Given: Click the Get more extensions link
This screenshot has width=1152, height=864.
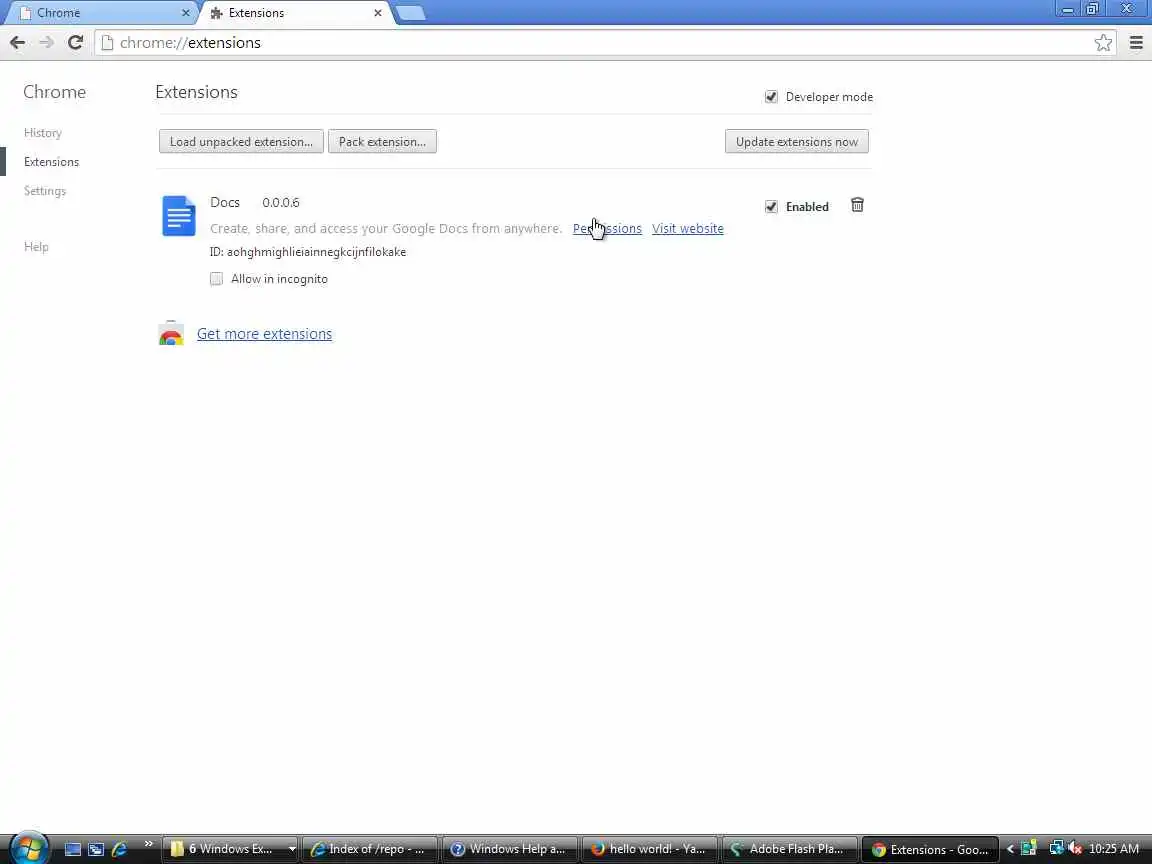Looking at the screenshot, I should point(264,334).
